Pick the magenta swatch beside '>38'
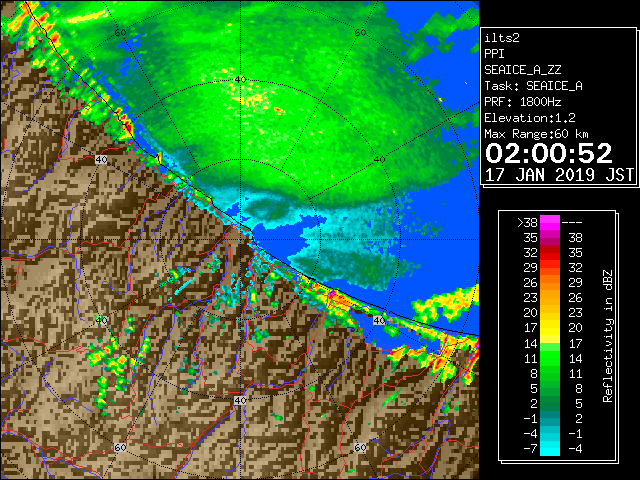This screenshot has height=480, width=640. (550, 223)
